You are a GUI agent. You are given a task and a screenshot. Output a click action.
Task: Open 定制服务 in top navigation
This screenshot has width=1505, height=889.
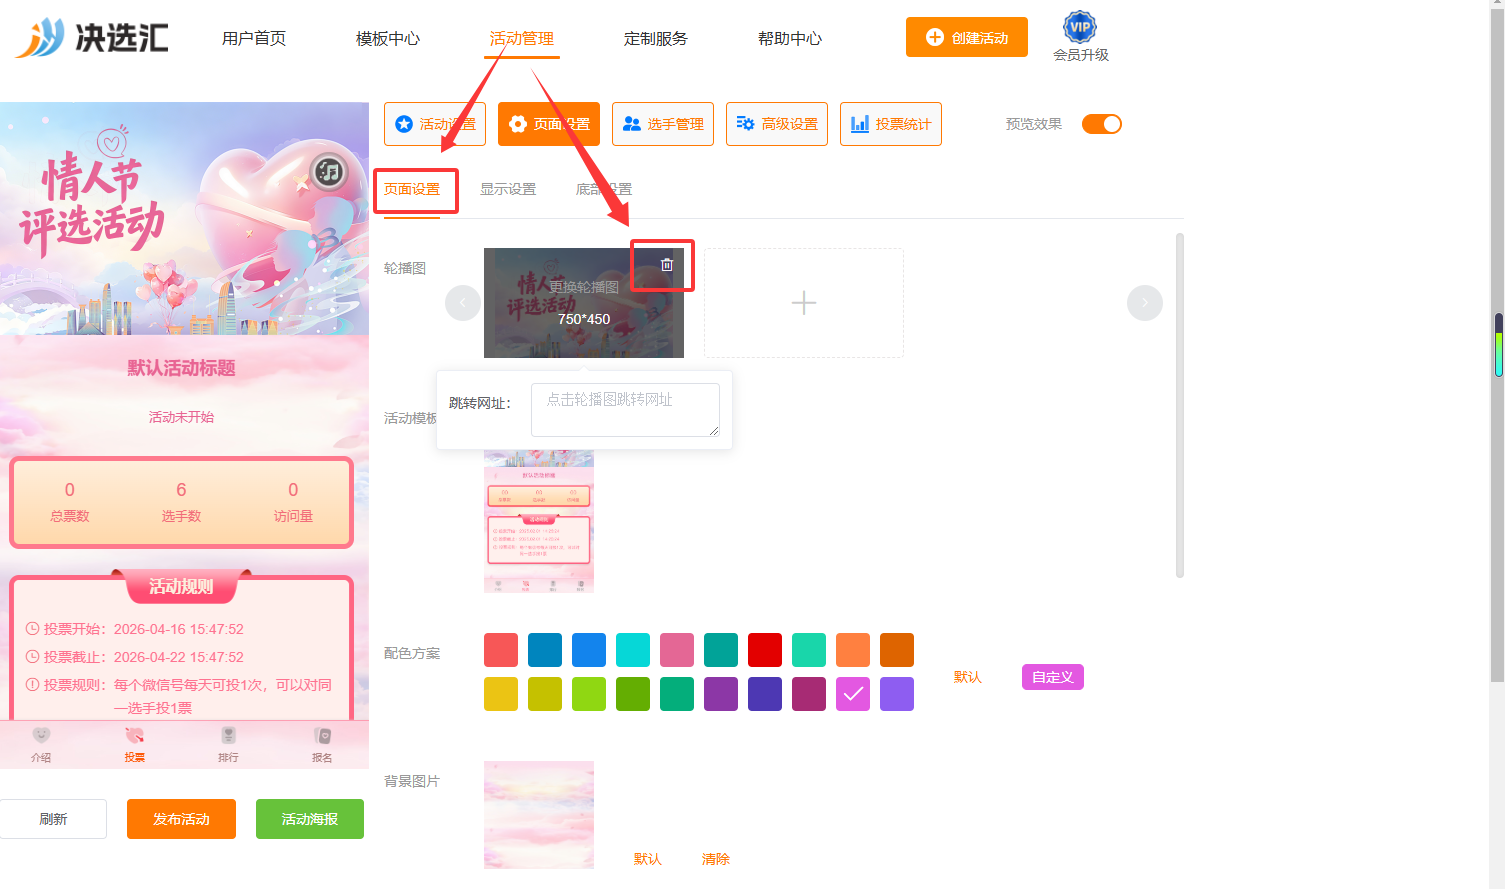tap(656, 38)
